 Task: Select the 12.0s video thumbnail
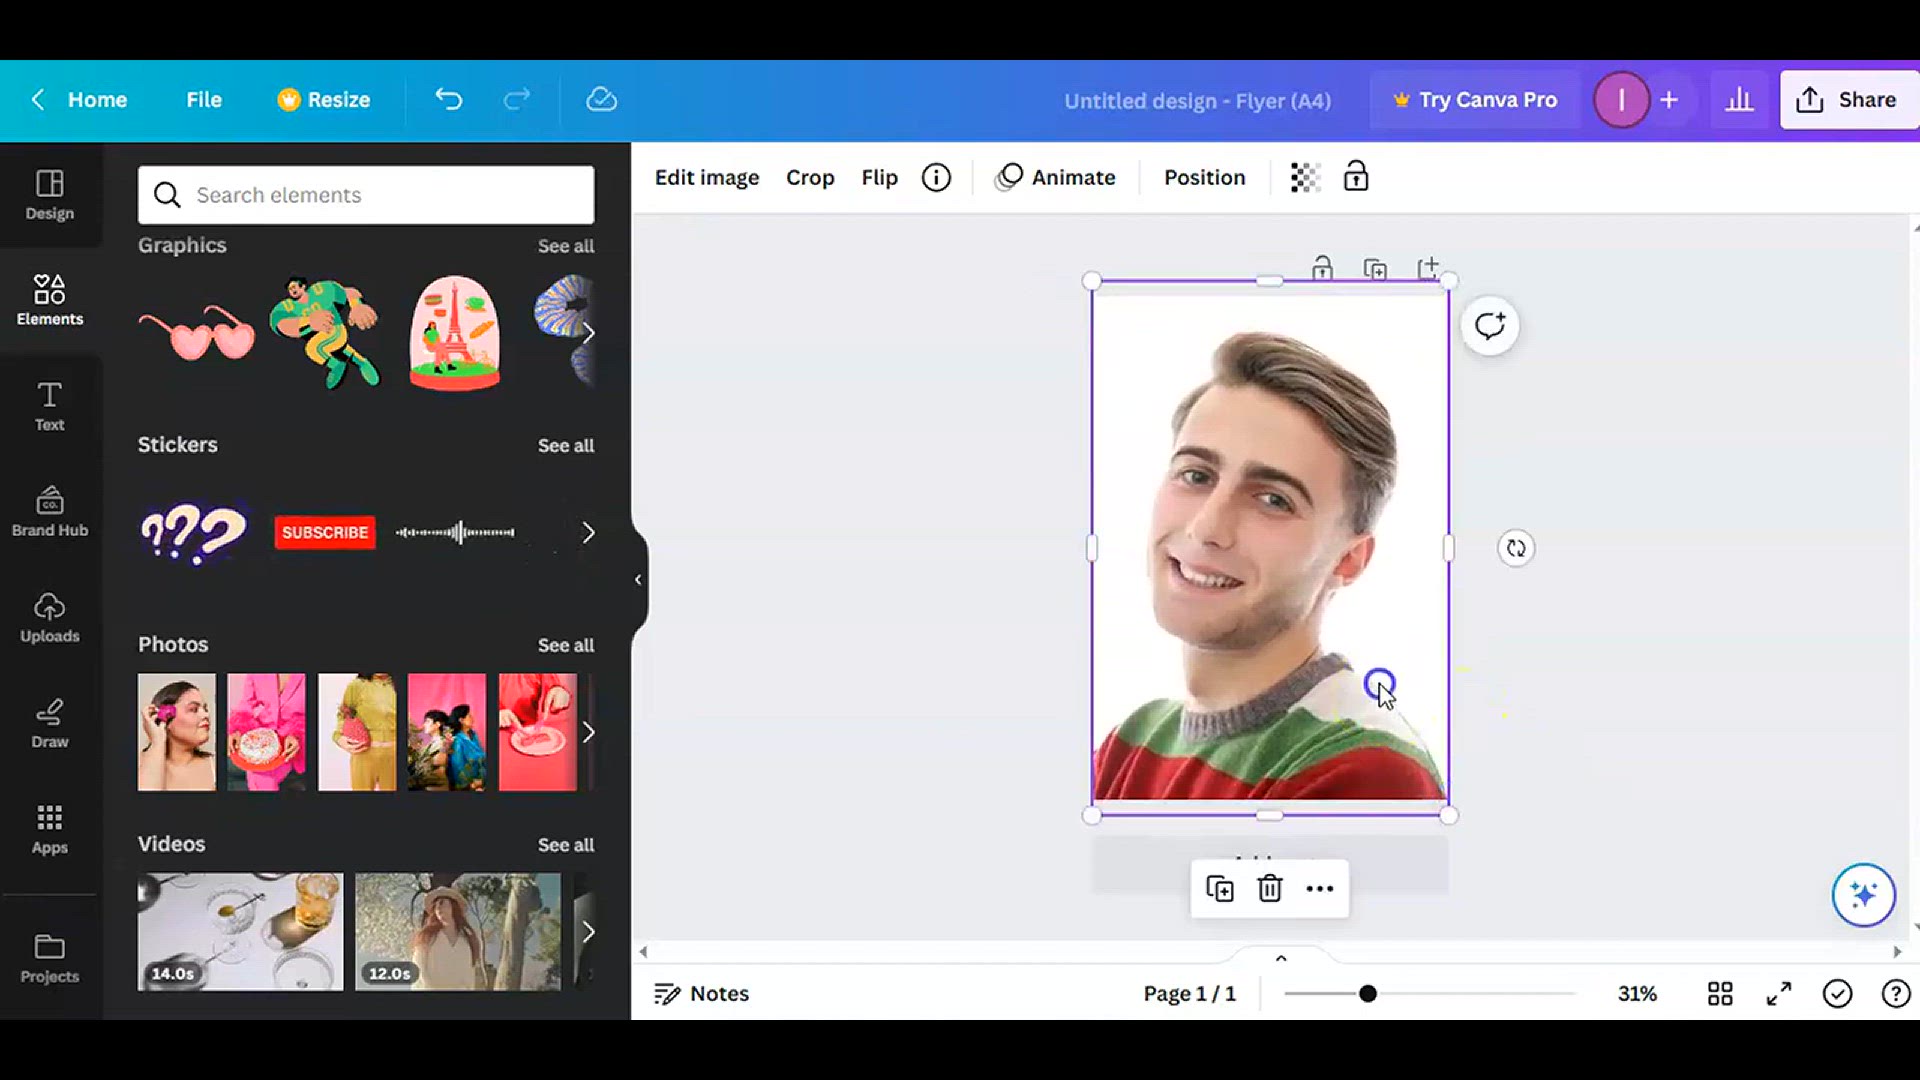(x=458, y=932)
